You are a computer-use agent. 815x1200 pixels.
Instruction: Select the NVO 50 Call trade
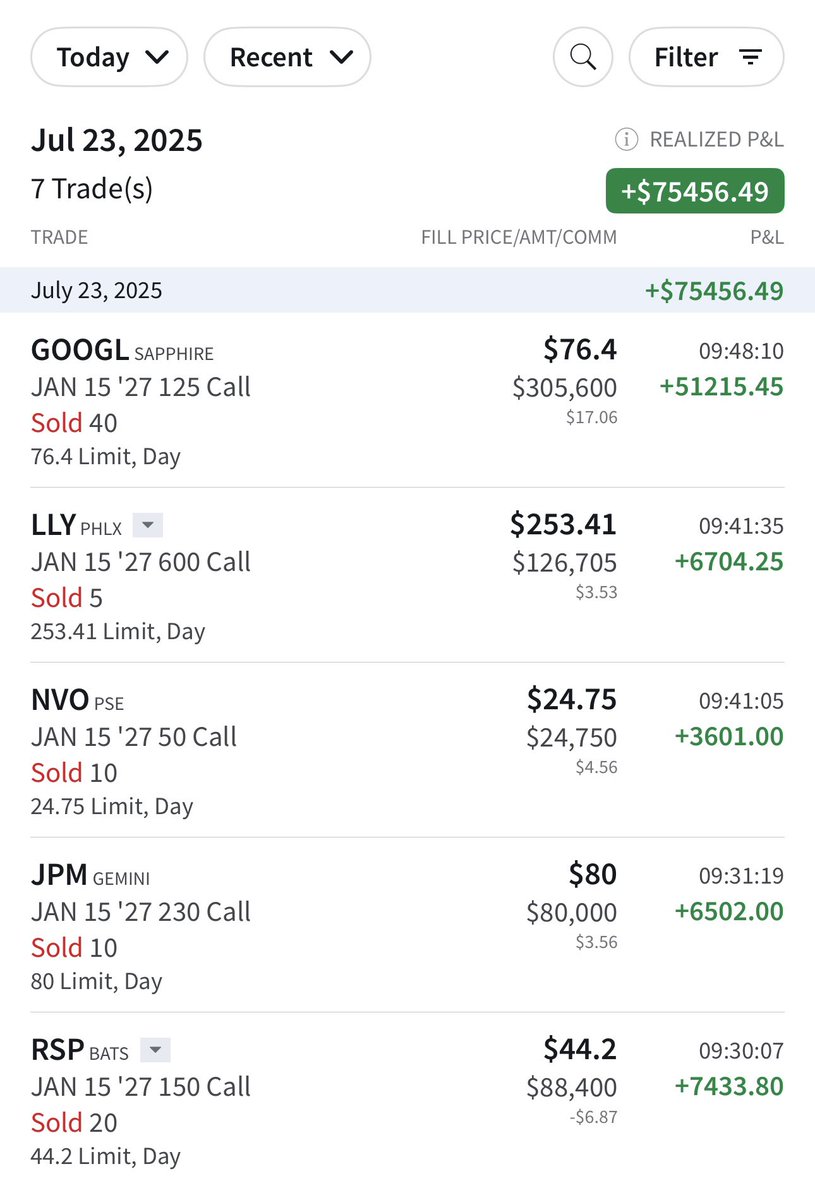pos(133,737)
